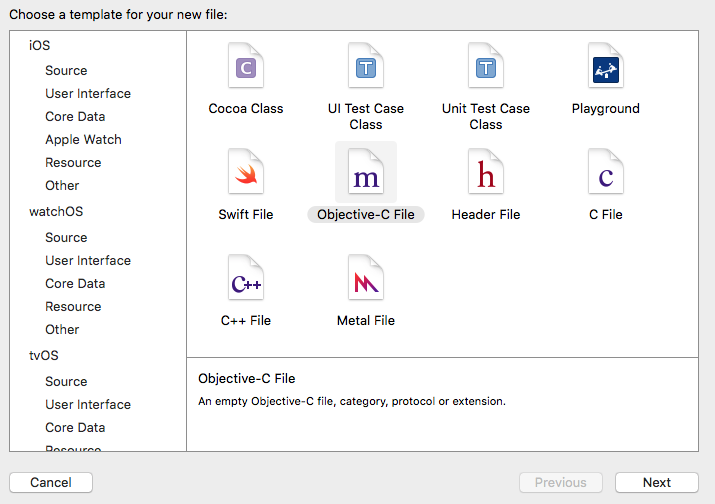Image resolution: width=715 pixels, height=504 pixels.
Task: Choose Core Data under tvOS
Action: (x=75, y=428)
